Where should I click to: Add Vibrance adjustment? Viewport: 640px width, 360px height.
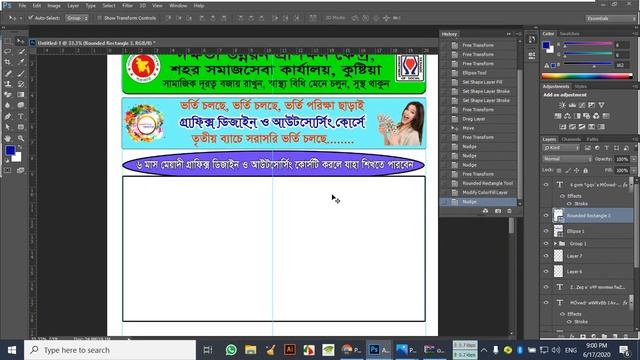602,105
